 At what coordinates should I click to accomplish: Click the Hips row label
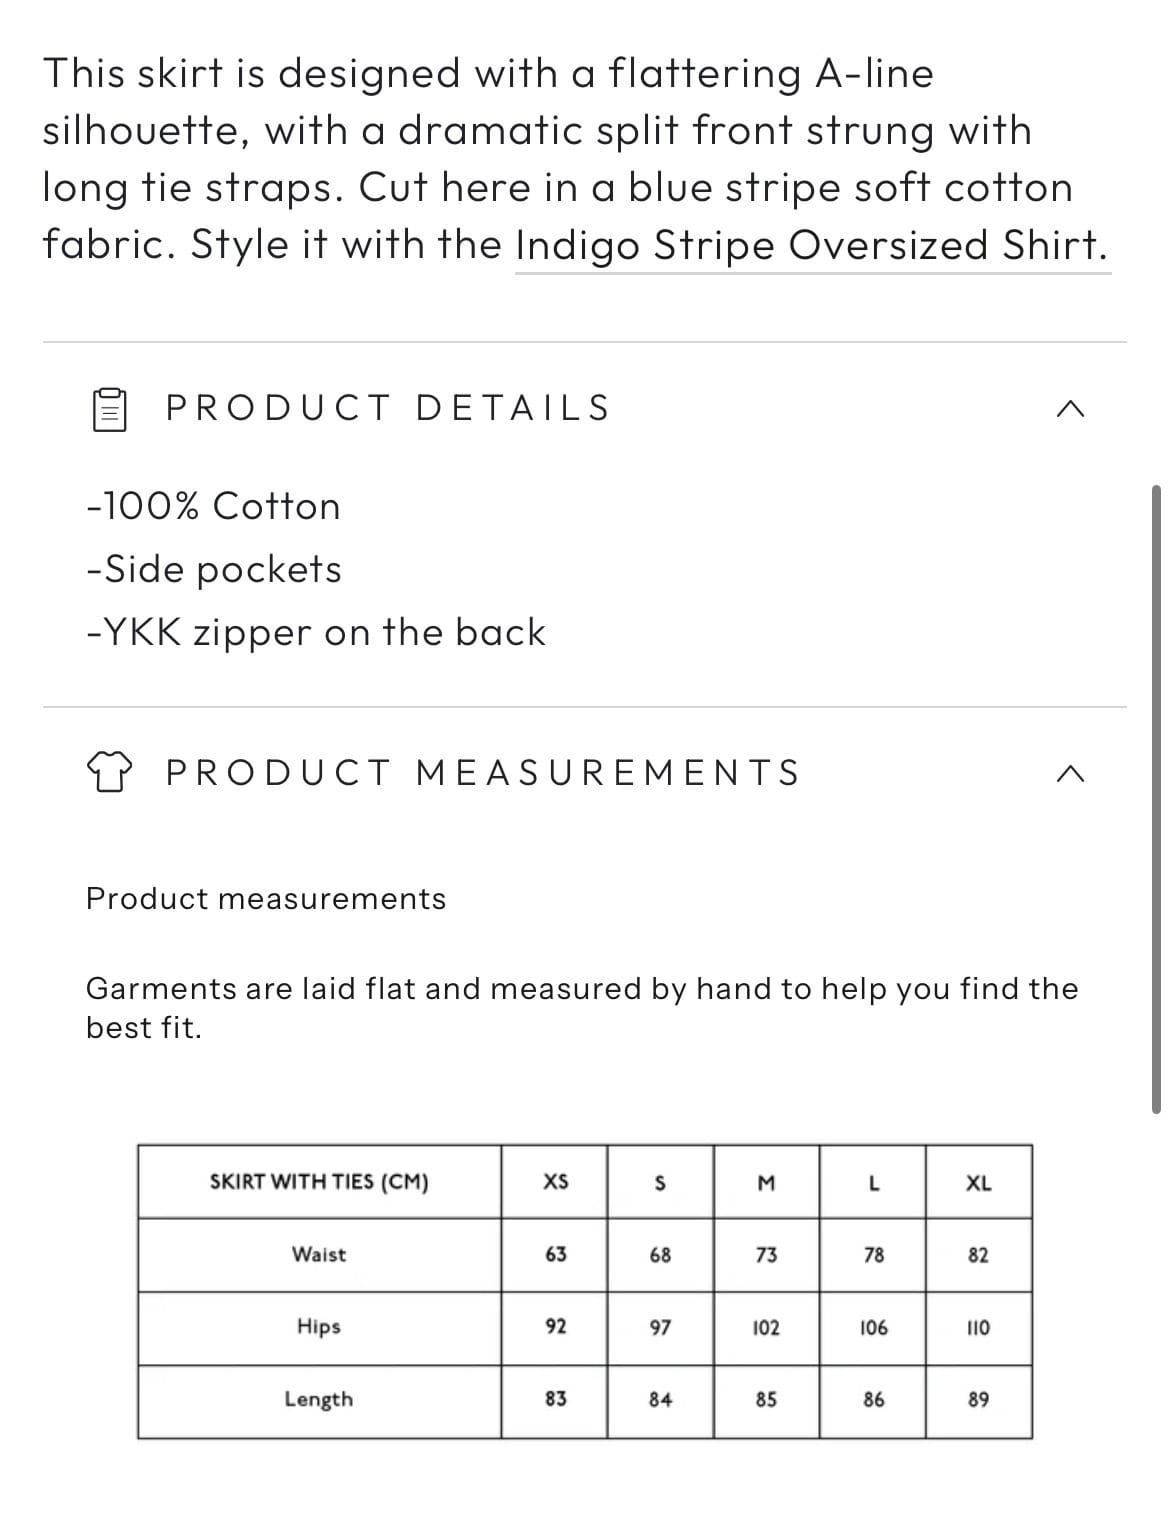[x=319, y=1327]
